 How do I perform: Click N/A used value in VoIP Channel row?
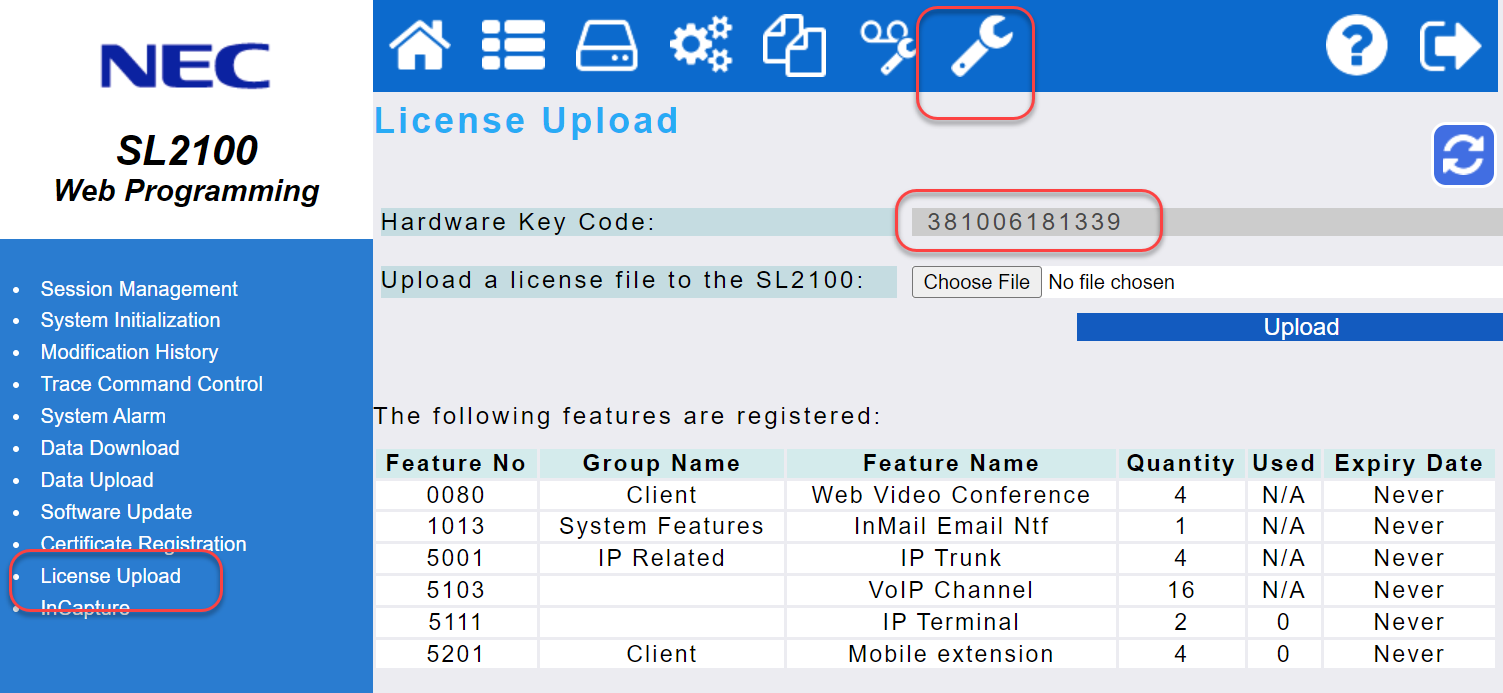[x=1283, y=590]
